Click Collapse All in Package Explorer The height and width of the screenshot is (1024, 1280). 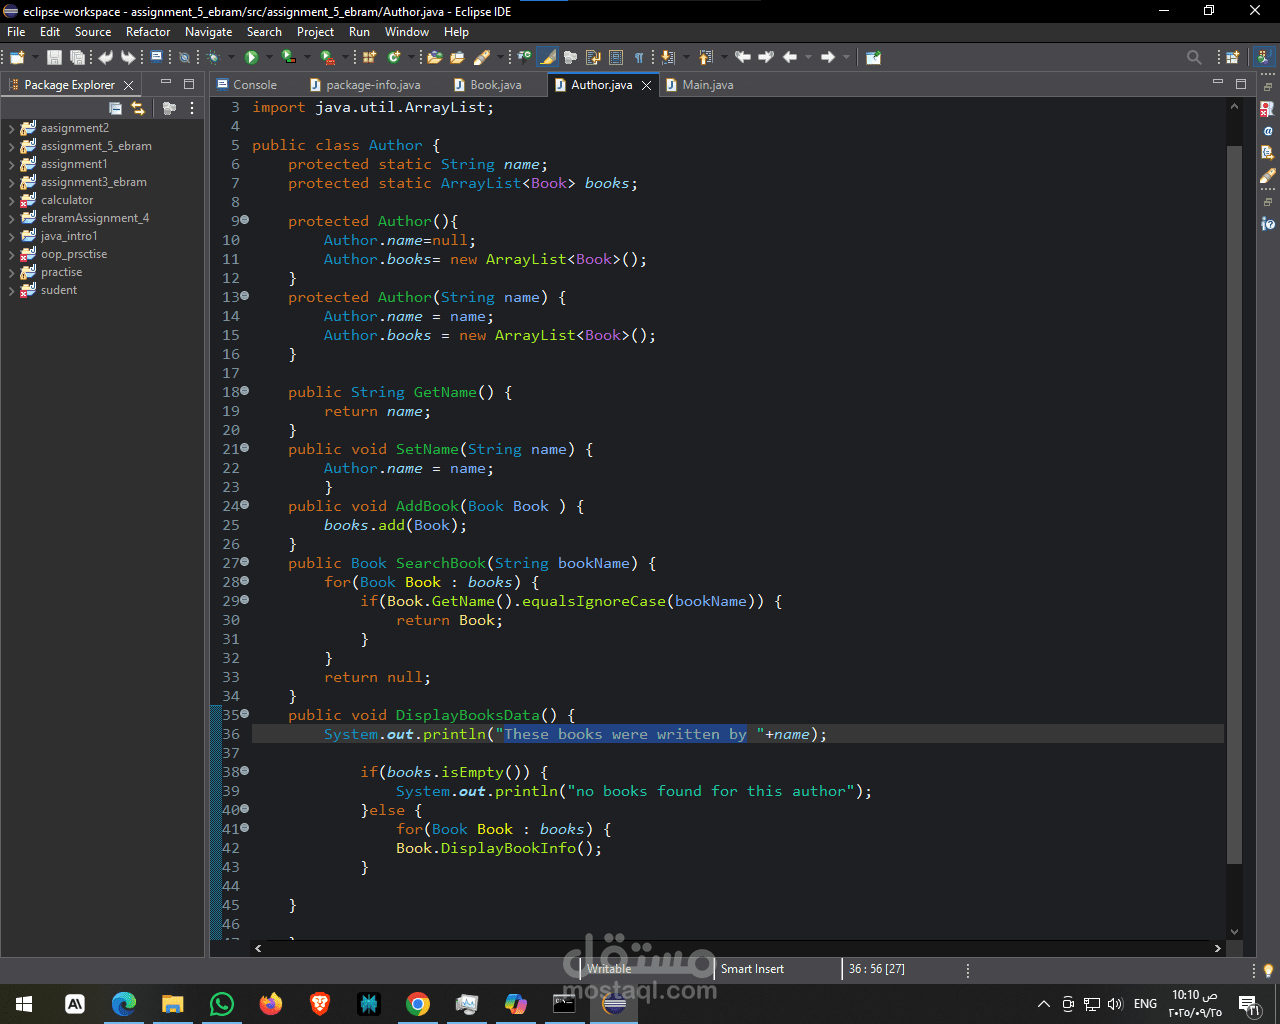coord(115,108)
